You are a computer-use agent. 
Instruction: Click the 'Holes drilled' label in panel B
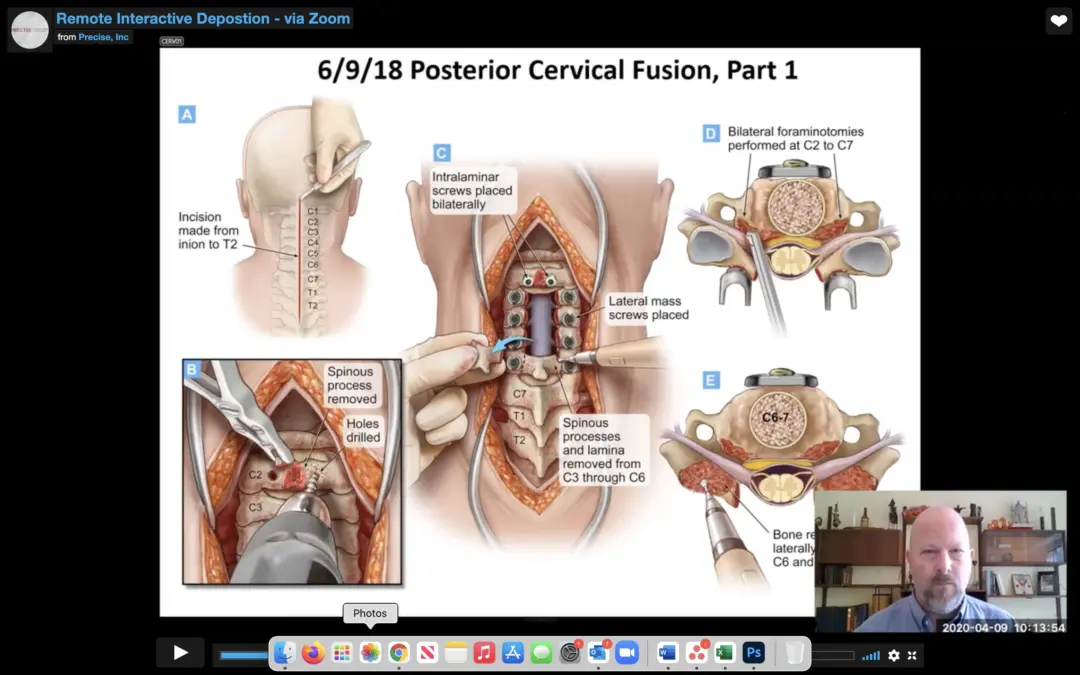tap(363, 430)
